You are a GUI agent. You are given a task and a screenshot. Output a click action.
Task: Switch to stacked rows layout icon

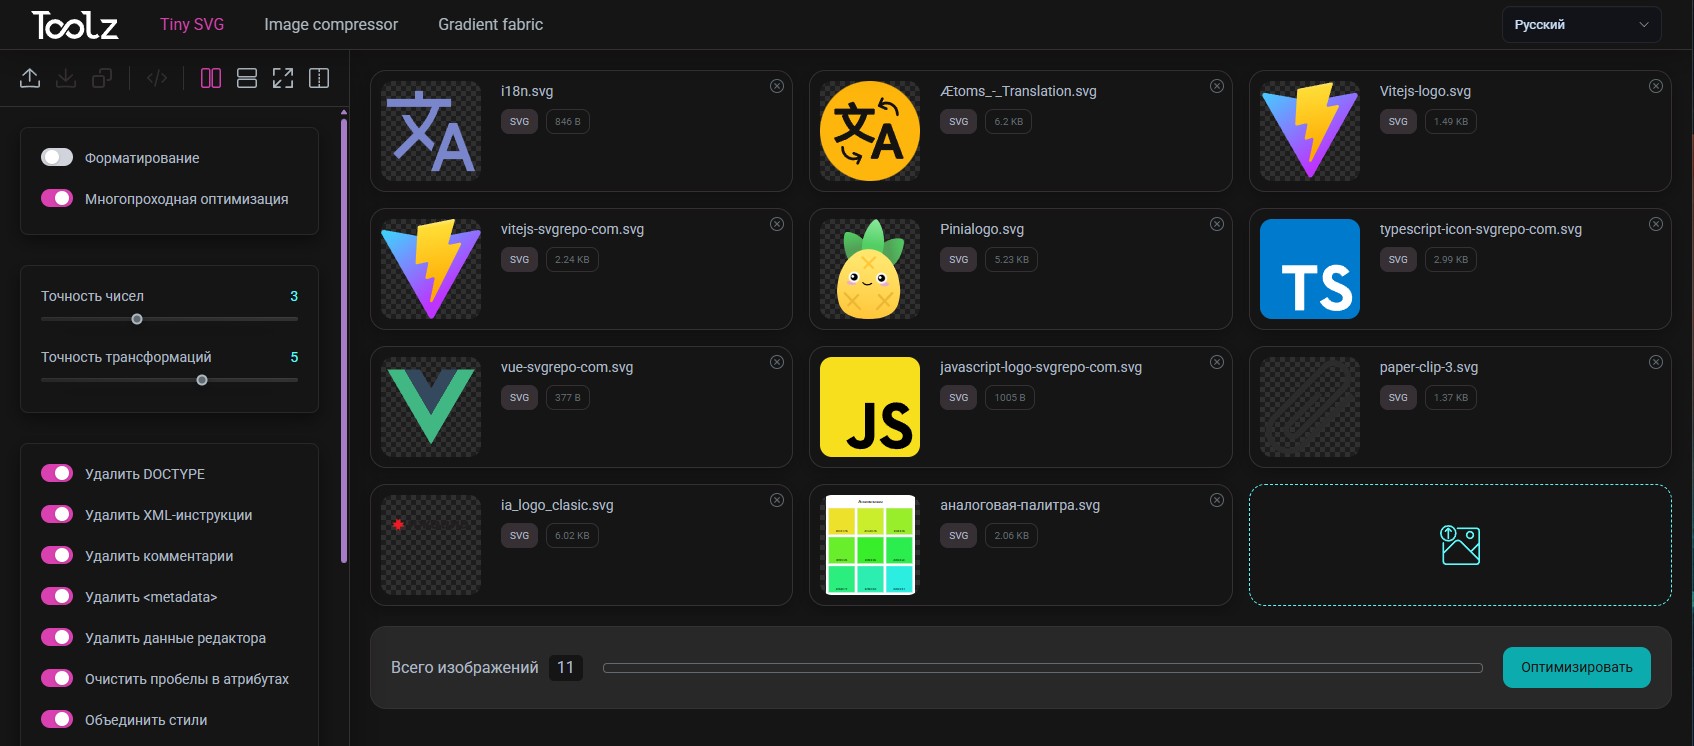(247, 78)
